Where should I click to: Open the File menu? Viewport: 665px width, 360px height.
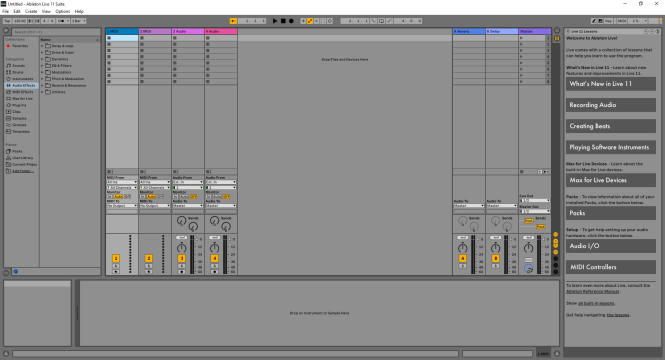coord(6,11)
